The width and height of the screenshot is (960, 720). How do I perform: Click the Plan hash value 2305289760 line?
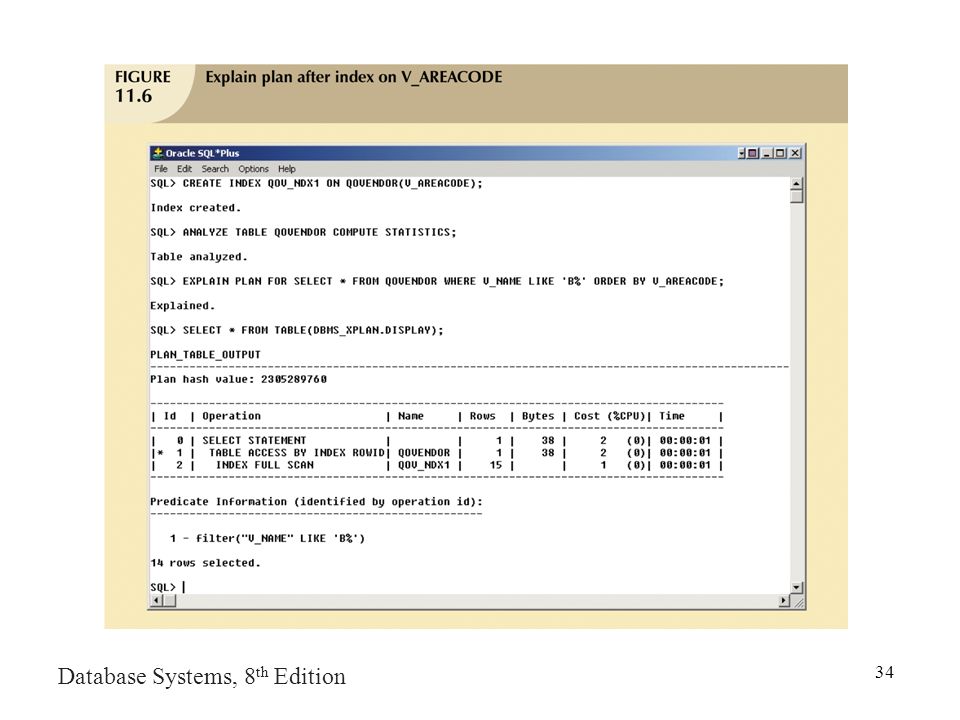tap(238, 379)
